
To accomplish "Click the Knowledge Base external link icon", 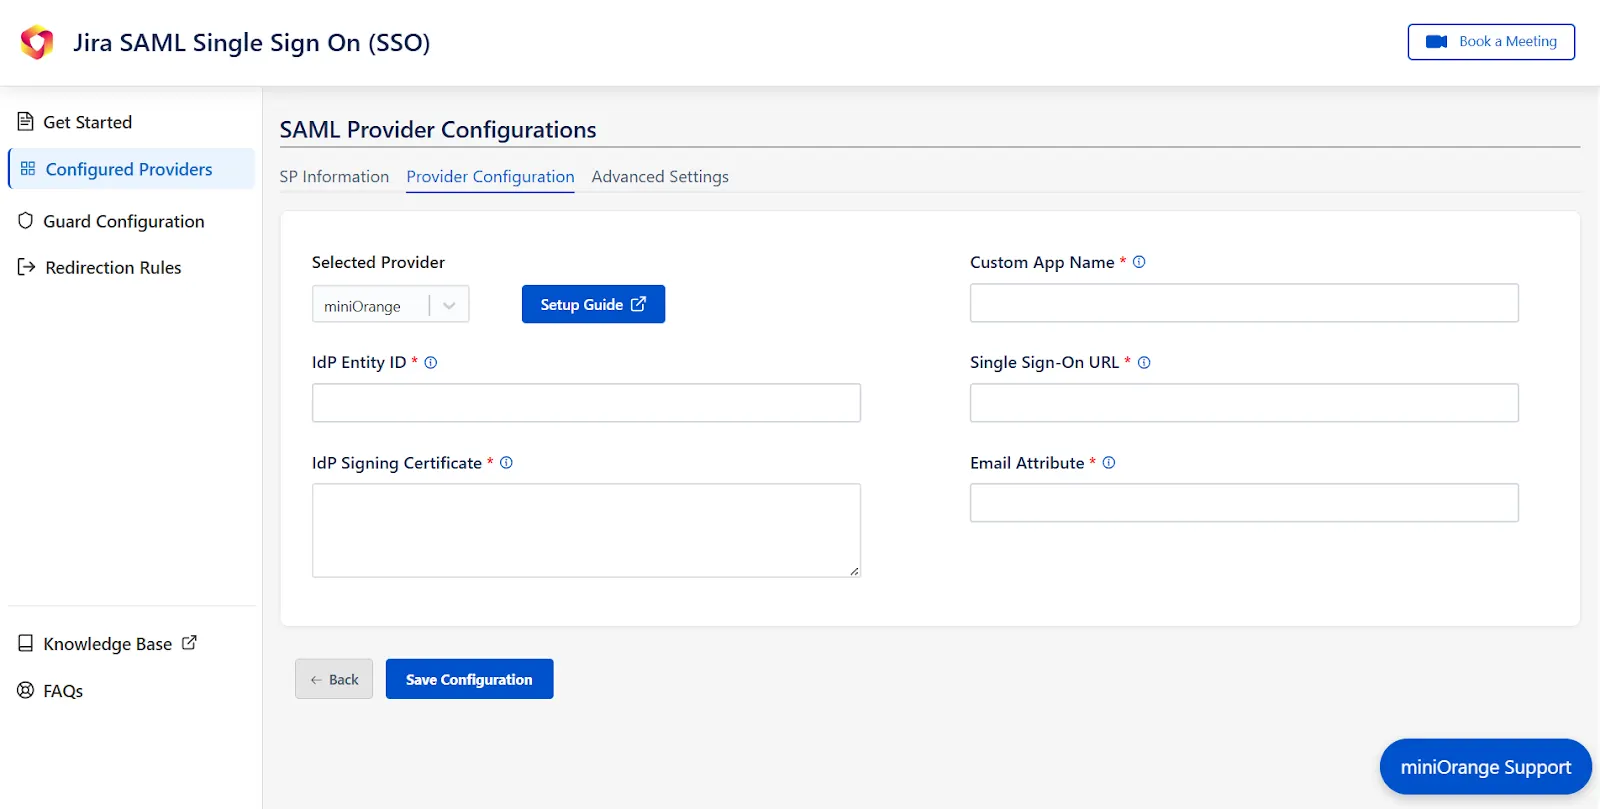I will (189, 643).
